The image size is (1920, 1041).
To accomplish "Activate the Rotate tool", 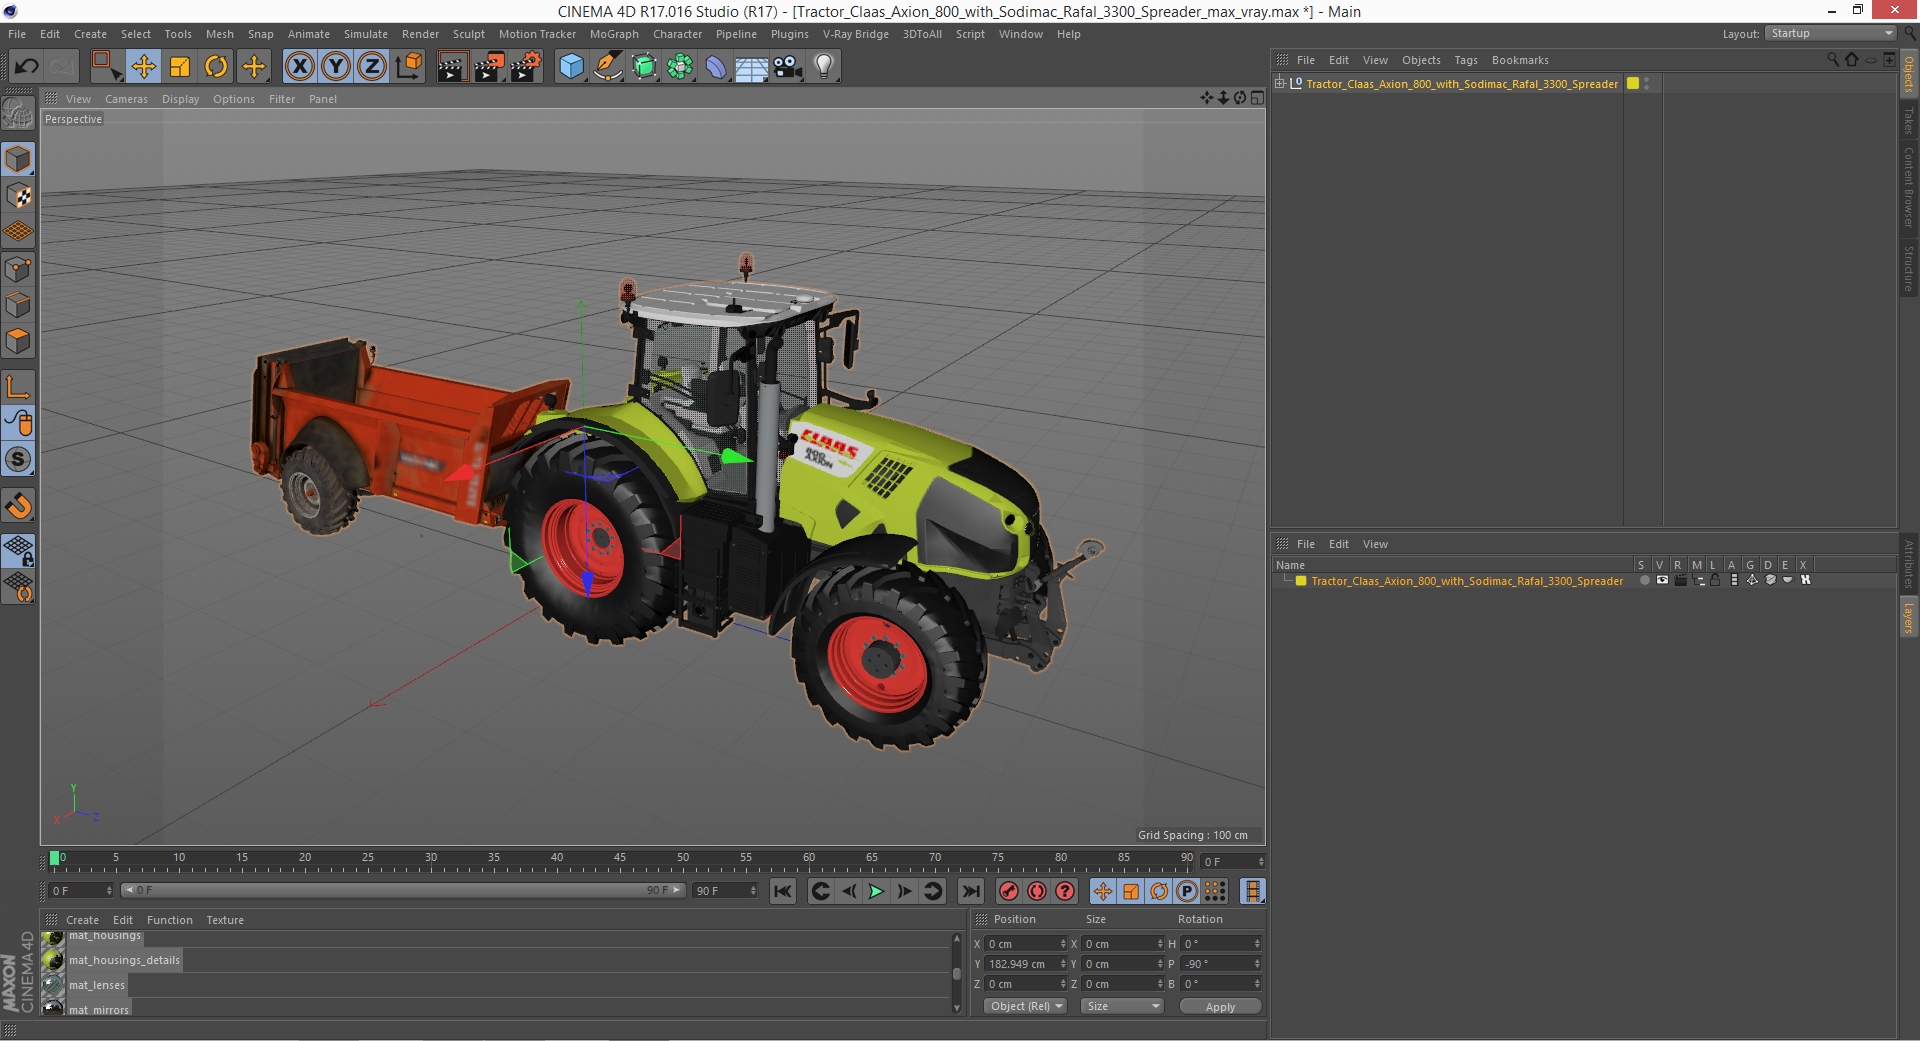I will 216,67.
